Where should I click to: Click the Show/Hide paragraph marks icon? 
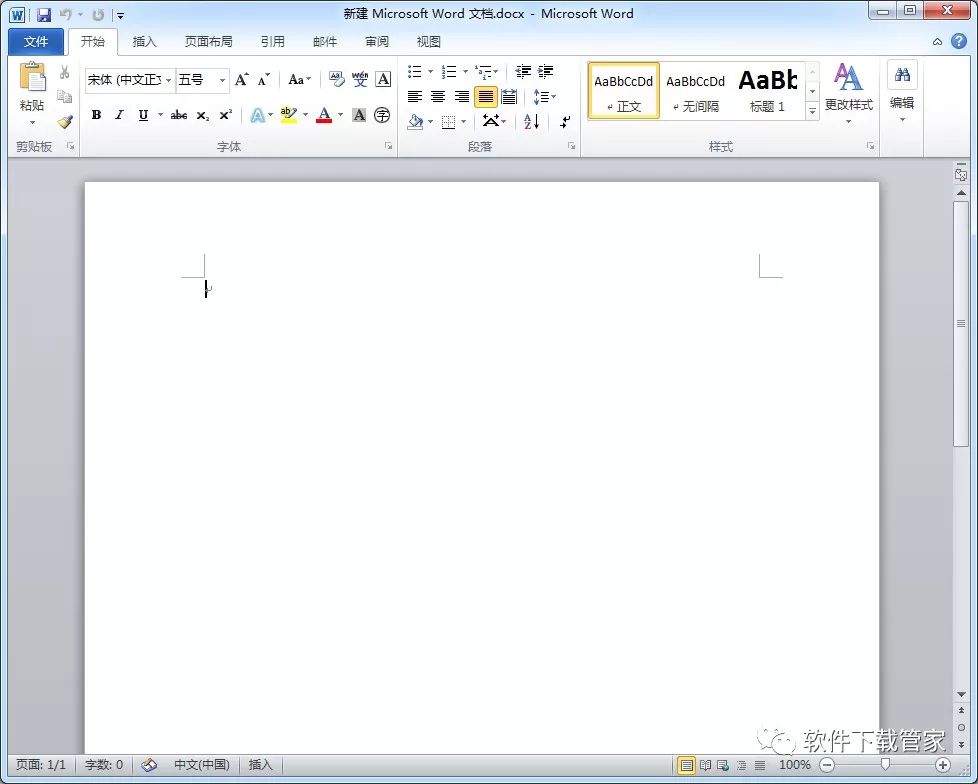[565, 122]
